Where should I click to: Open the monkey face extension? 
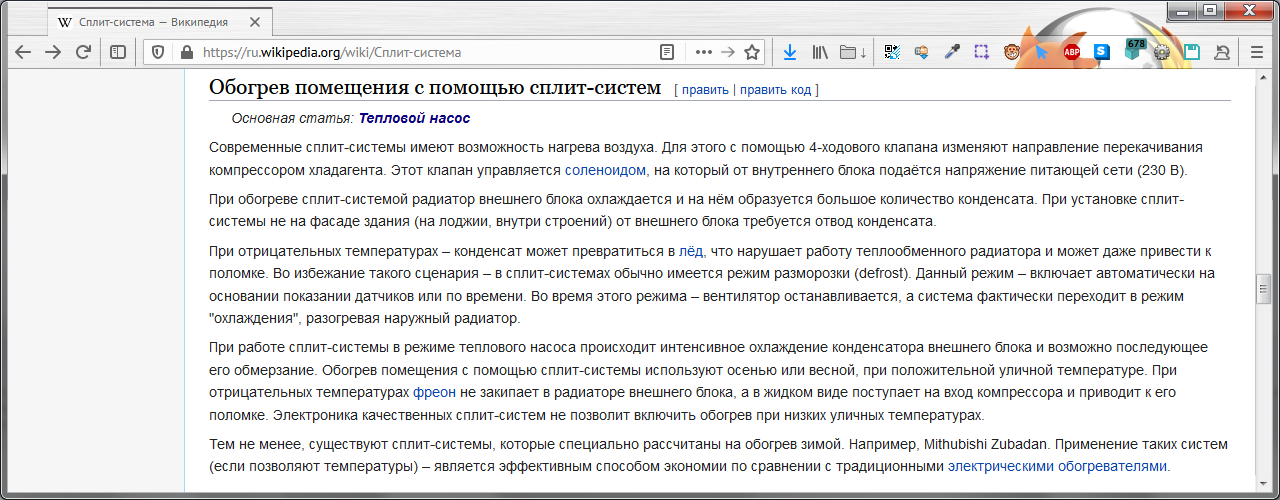click(1012, 52)
